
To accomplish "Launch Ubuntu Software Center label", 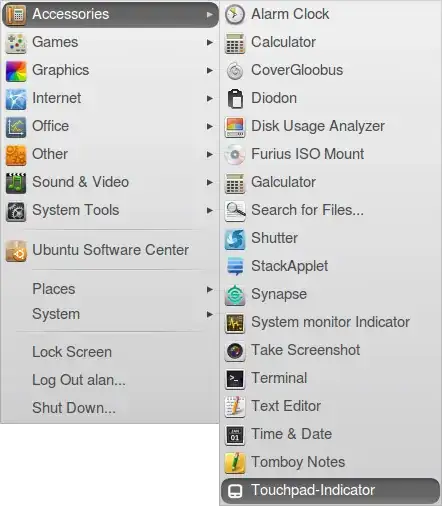I will click(111, 250).
